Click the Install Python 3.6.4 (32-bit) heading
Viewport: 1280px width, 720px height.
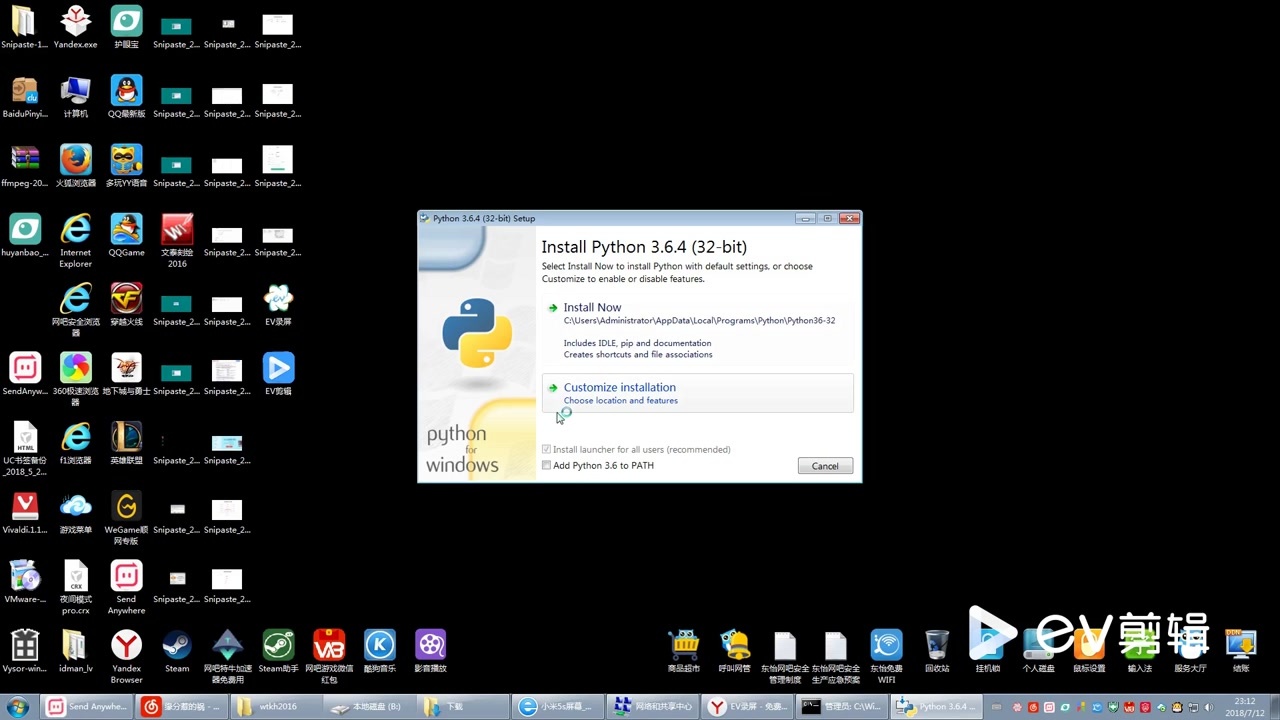click(x=644, y=247)
